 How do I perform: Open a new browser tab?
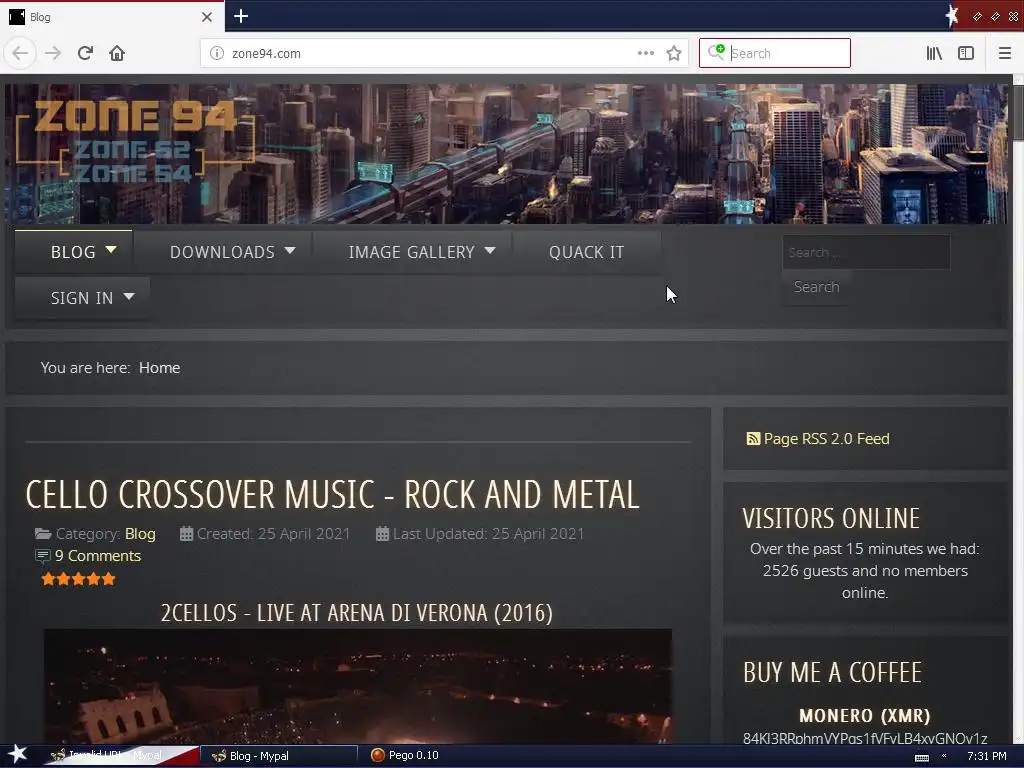point(241,16)
